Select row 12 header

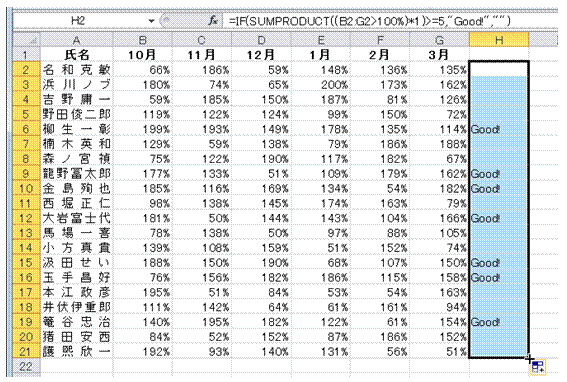26,218
